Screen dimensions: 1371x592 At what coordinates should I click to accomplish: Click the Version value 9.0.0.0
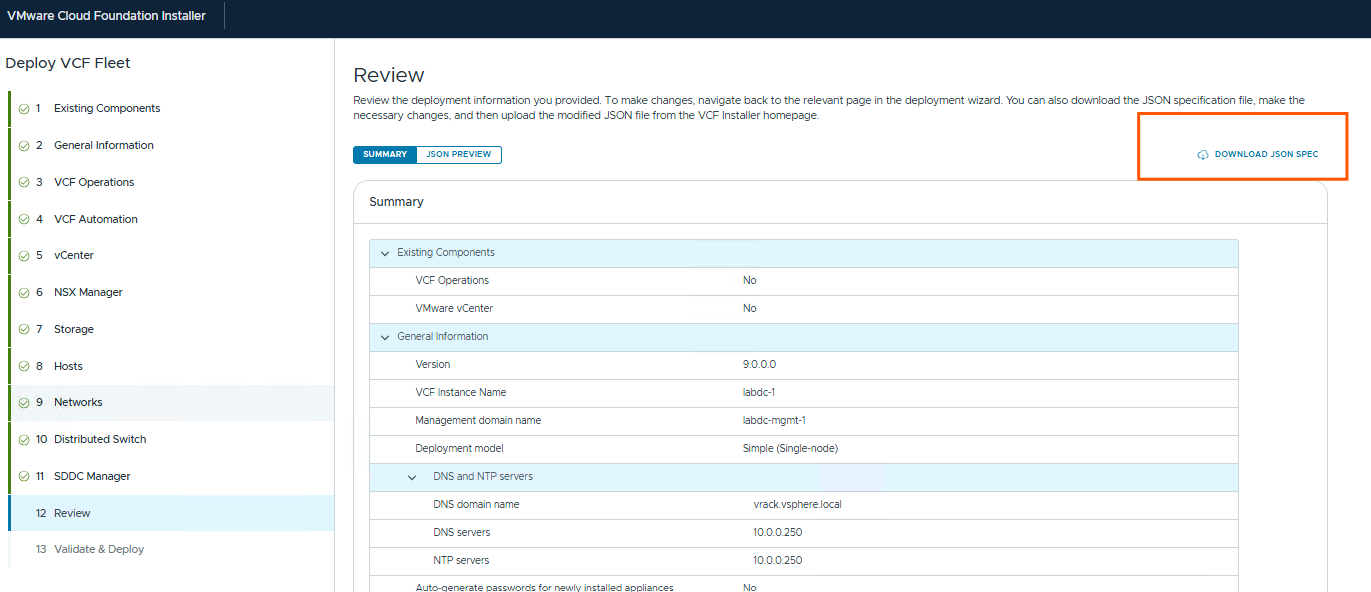click(760, 364)
